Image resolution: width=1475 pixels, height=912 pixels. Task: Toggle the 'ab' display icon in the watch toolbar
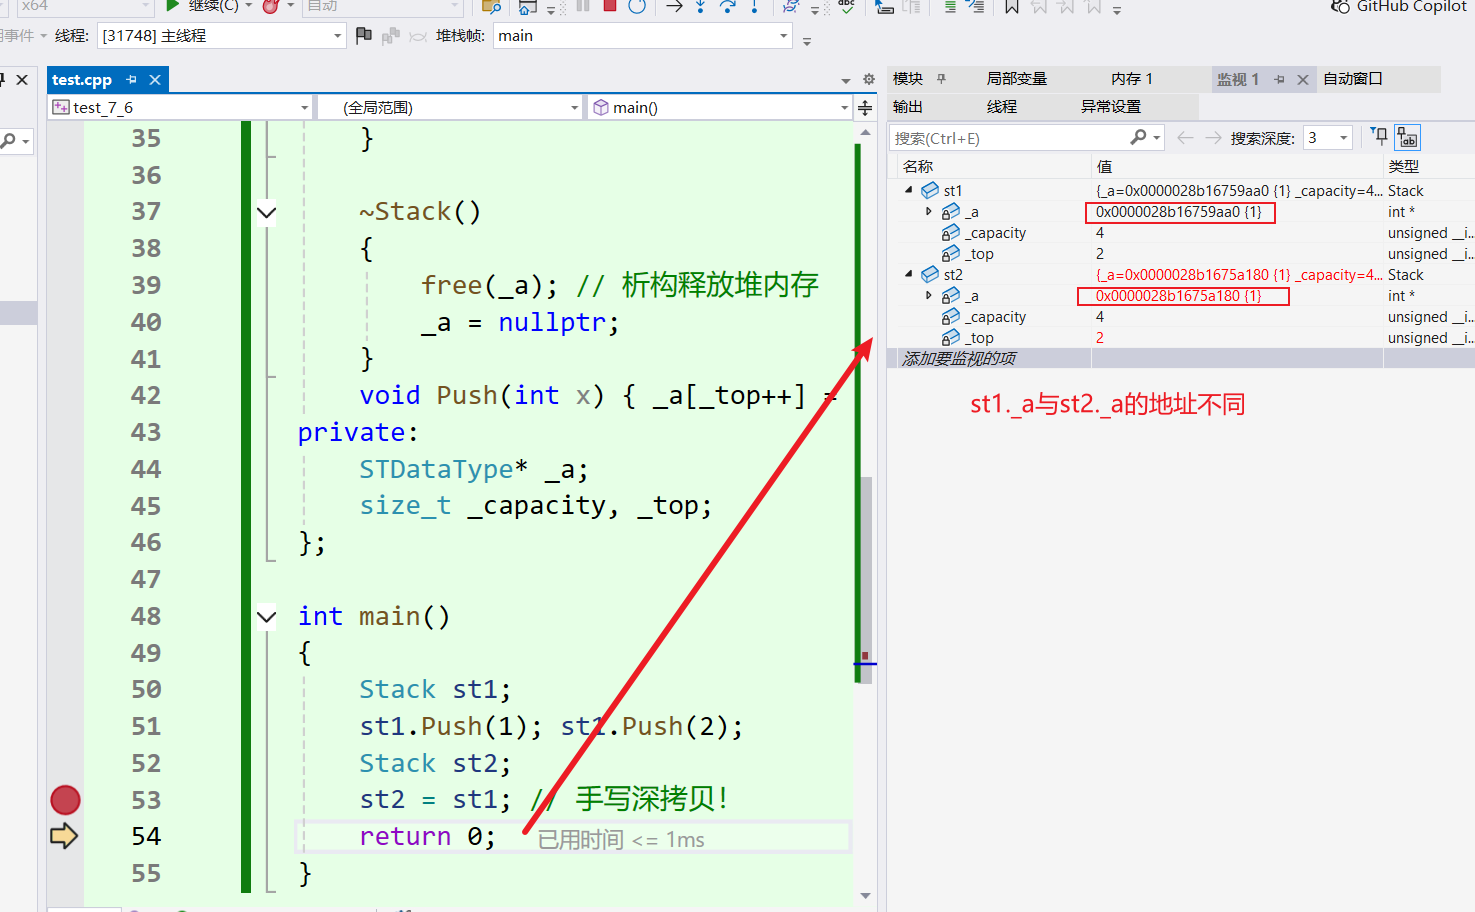point(1408,137)
